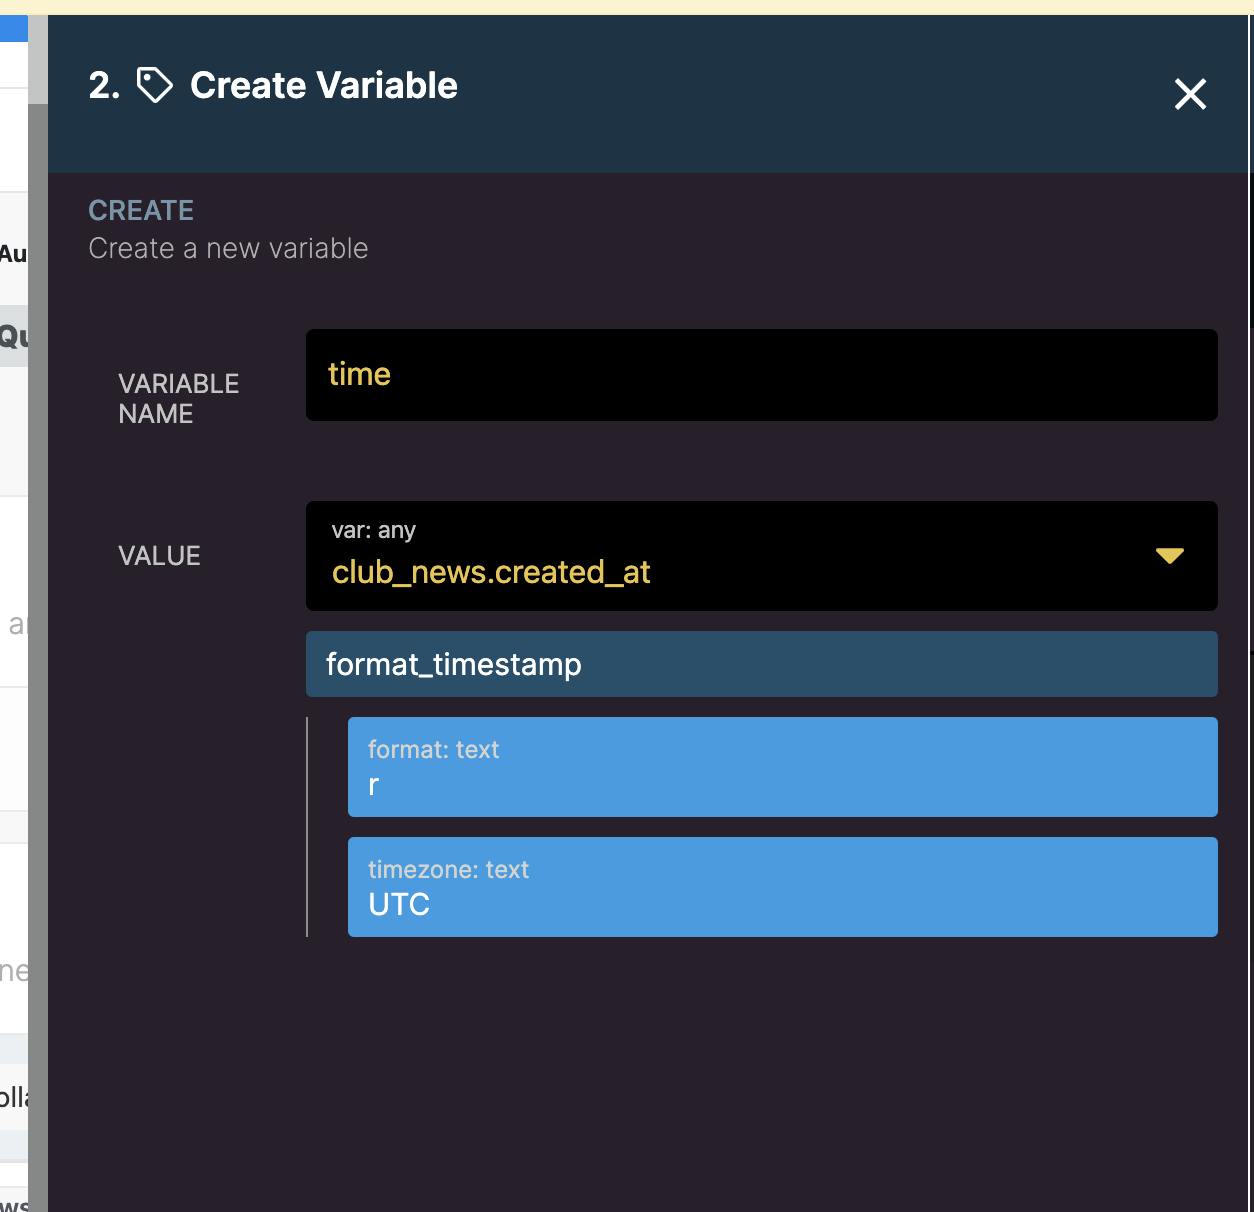Screen dimensions: 1254x1212
Task: Close the Create Variable panel
Action: tap(1190, 94)
